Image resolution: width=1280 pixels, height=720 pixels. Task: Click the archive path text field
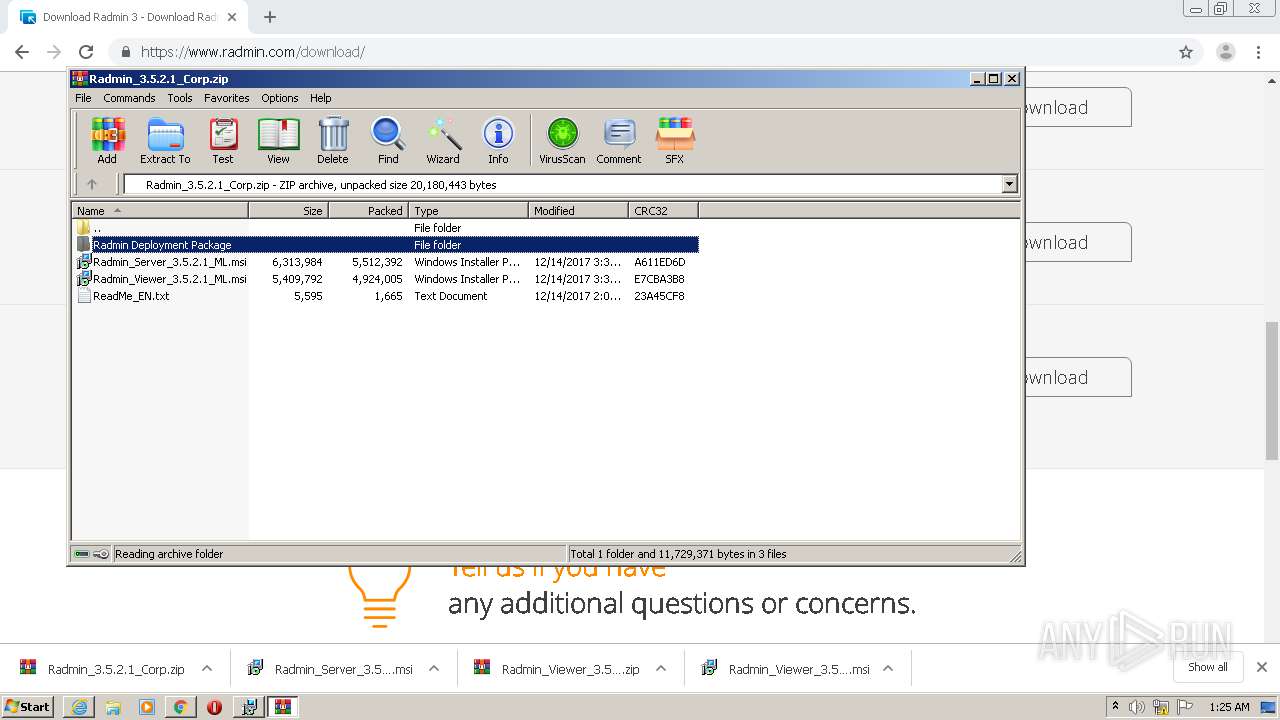tap(563, 184)
